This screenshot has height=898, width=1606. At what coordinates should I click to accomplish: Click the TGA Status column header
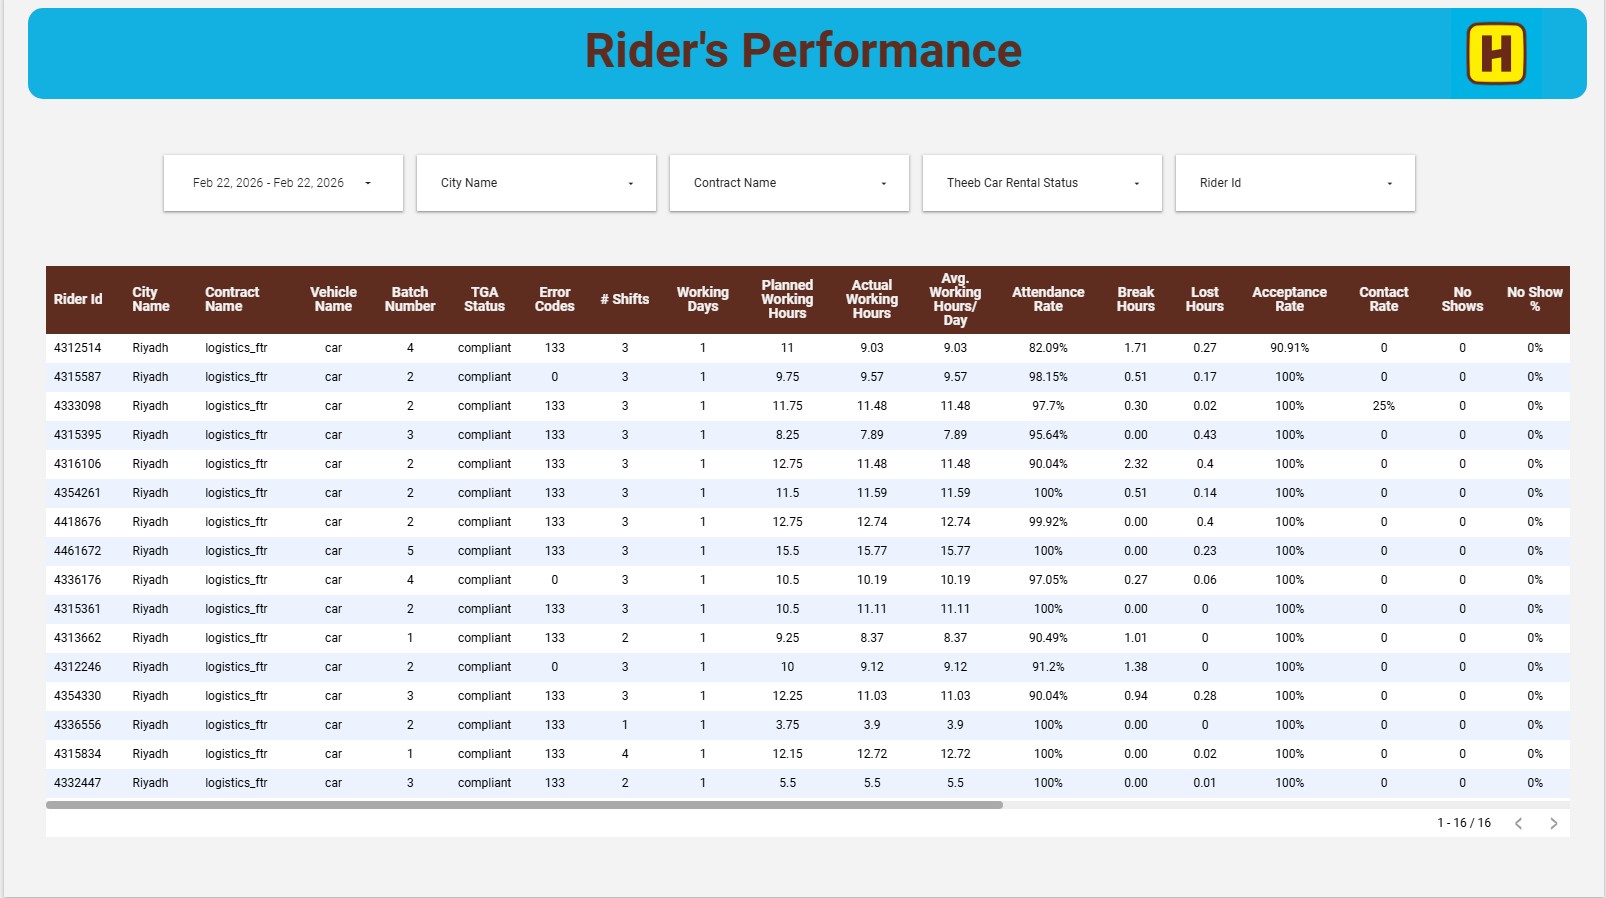tap(484, 299)
